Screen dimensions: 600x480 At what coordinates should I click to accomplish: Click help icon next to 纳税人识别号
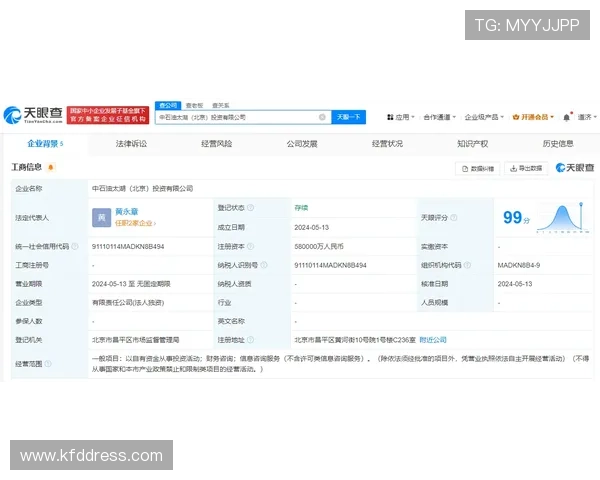pyautogui.click(x=264, y=265)
